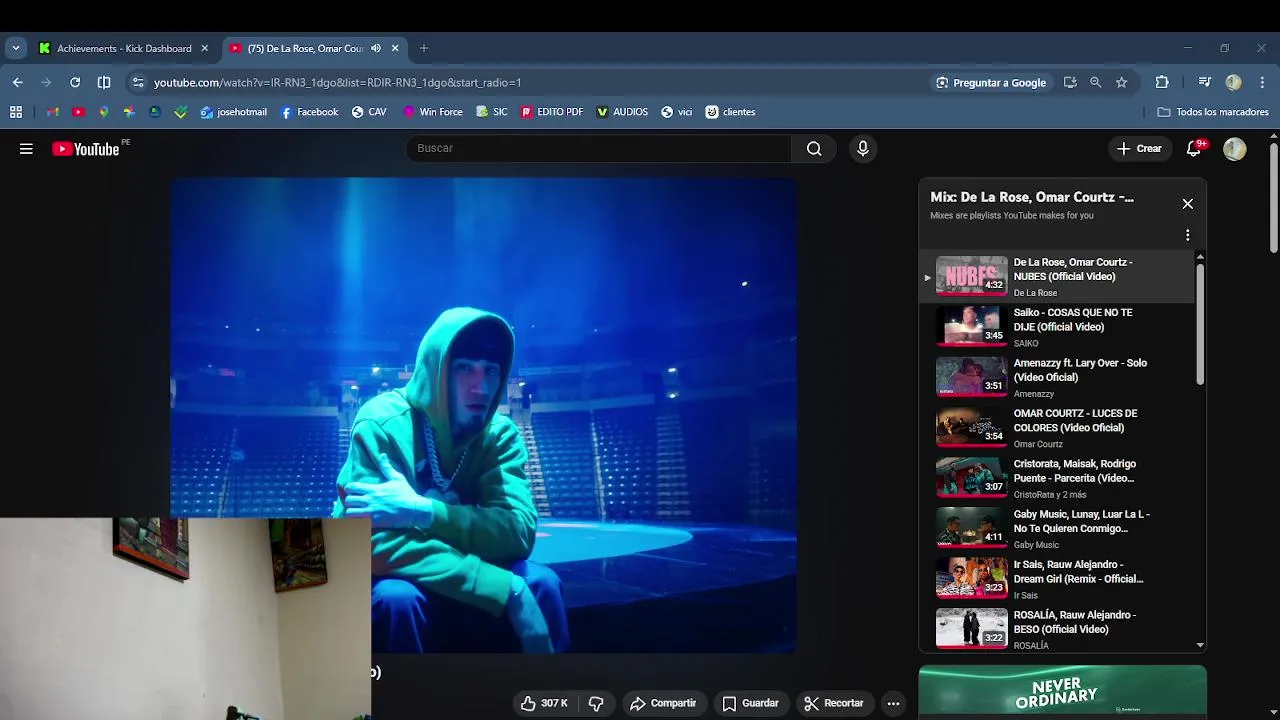The image size is (1280, 720).
Task: Click the search magnifier button
Action: (x=814, y=149)
